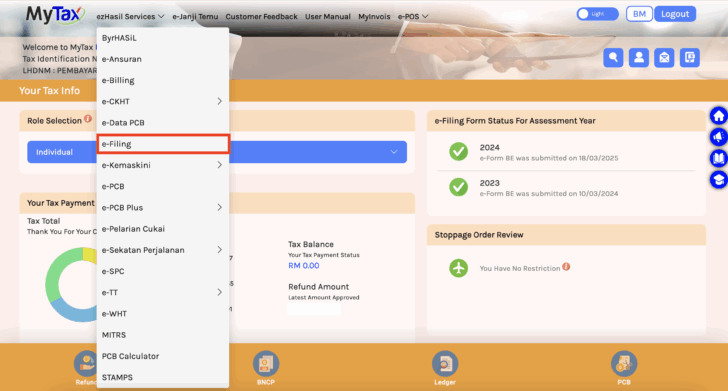Click the MyTax logo
728x391 pixels.
pyautogui.click(x=55, y=14)
